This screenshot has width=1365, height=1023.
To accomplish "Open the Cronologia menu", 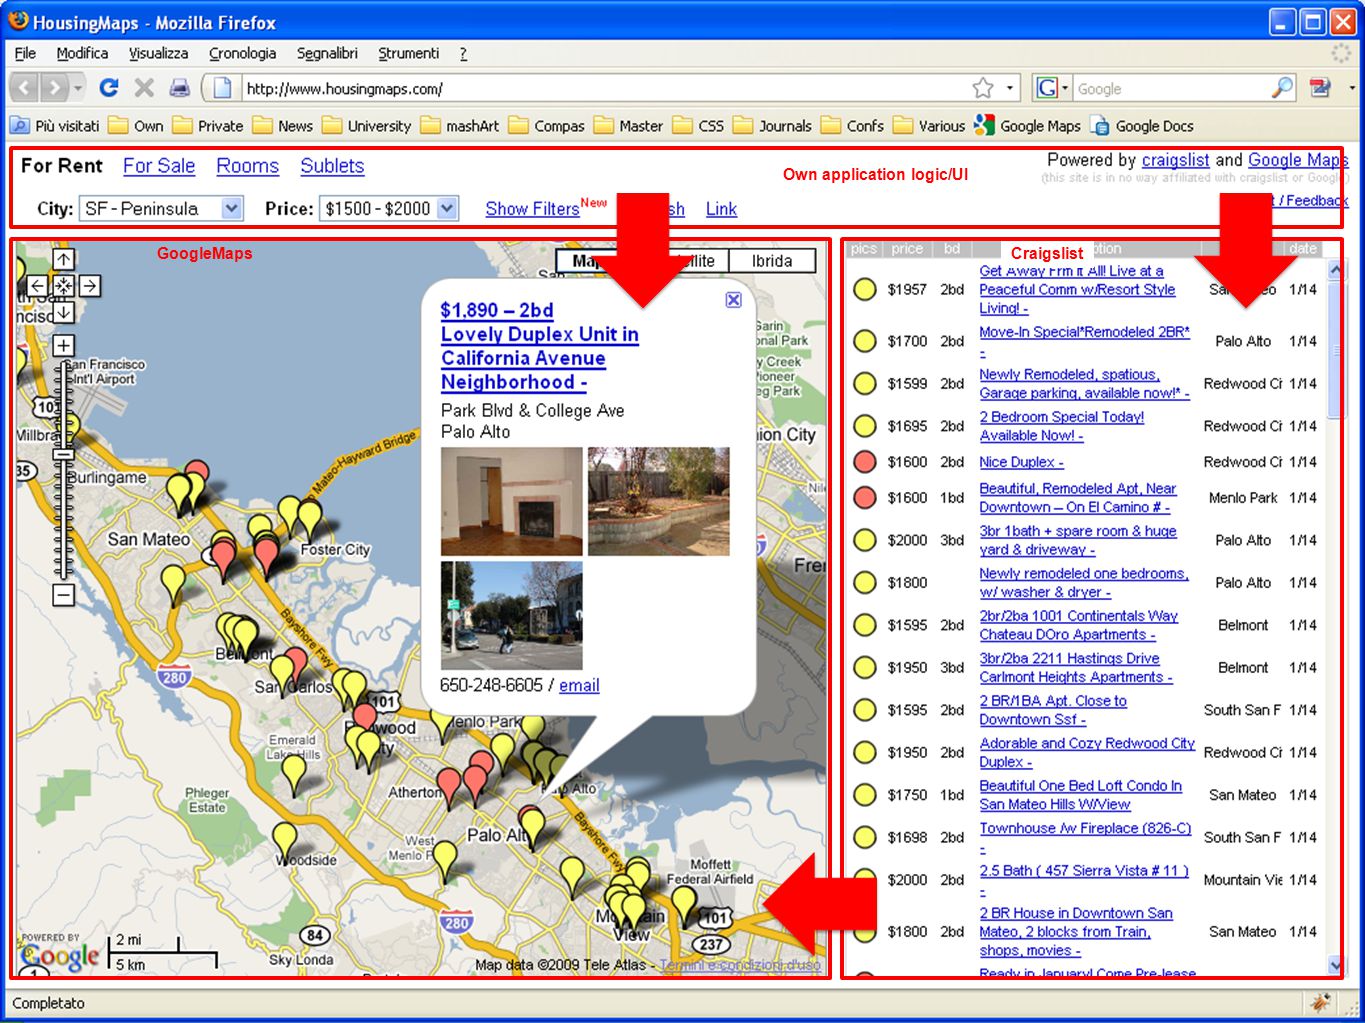I will (242, 53).
